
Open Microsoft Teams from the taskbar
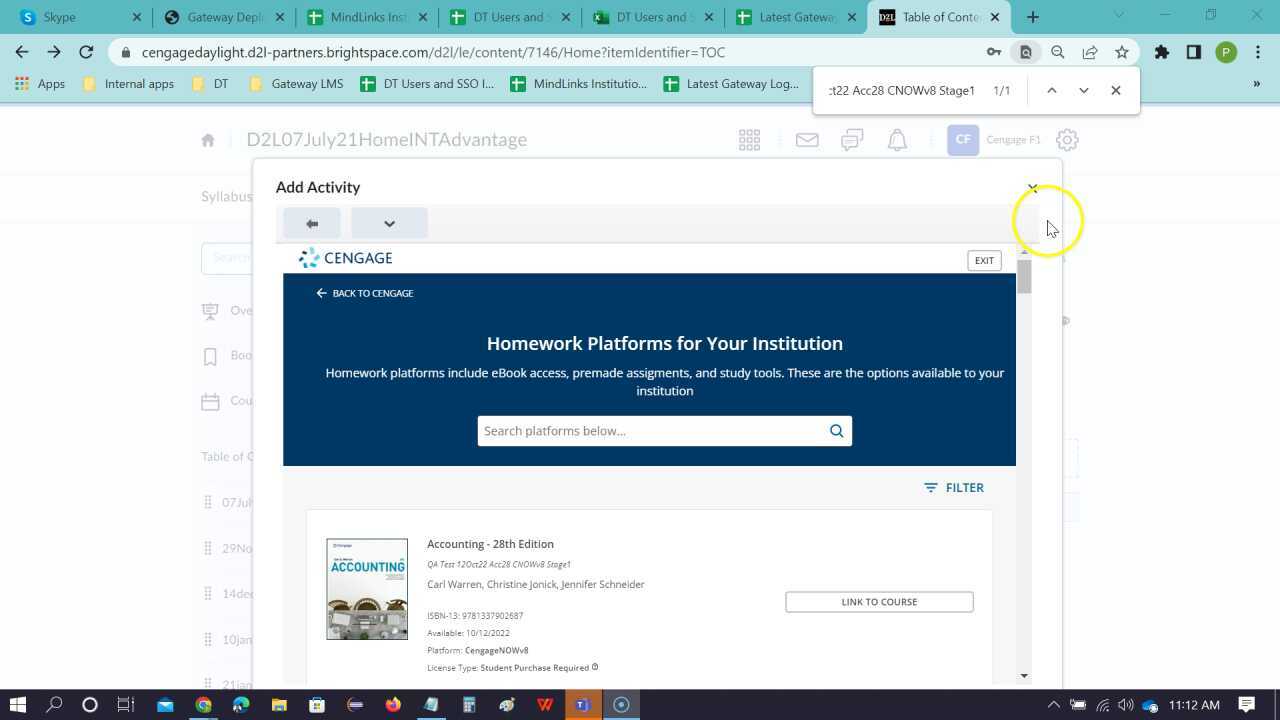[582, 705]
